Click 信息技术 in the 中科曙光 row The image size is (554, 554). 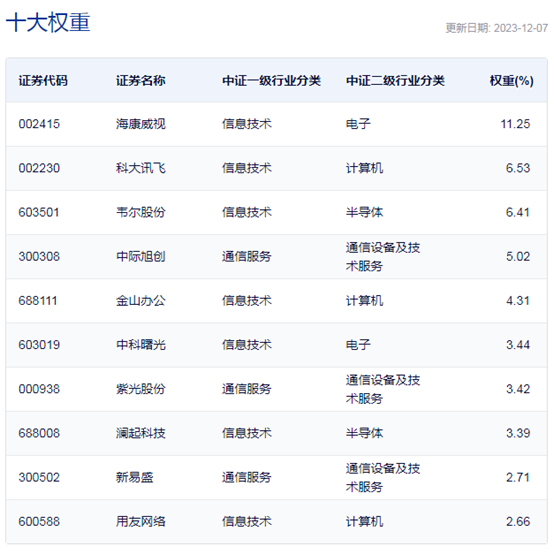[247, 345]
